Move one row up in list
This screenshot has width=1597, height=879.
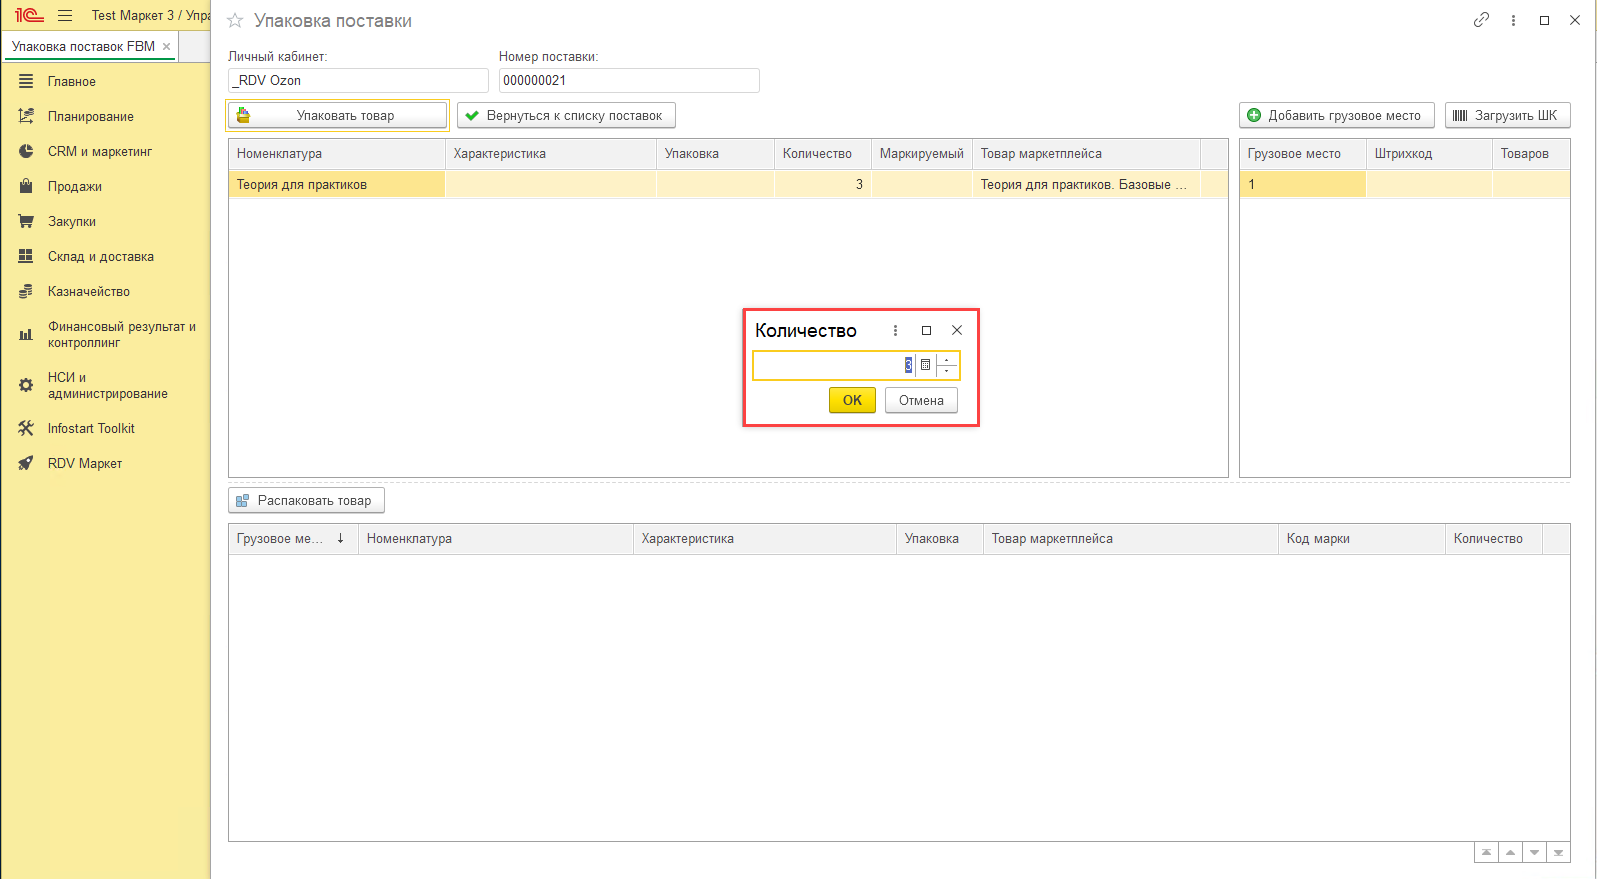[1510, 852]
